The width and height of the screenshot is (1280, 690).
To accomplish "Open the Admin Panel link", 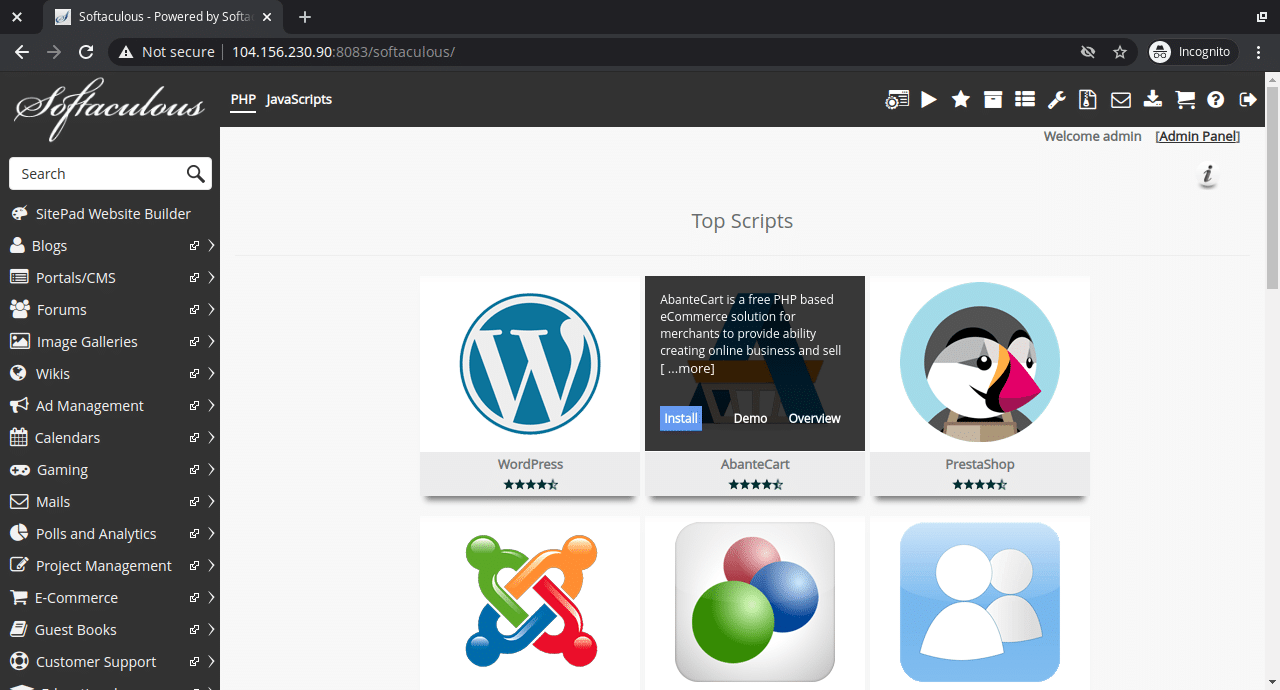I will pyautogui.click(x=1197, y=136).
